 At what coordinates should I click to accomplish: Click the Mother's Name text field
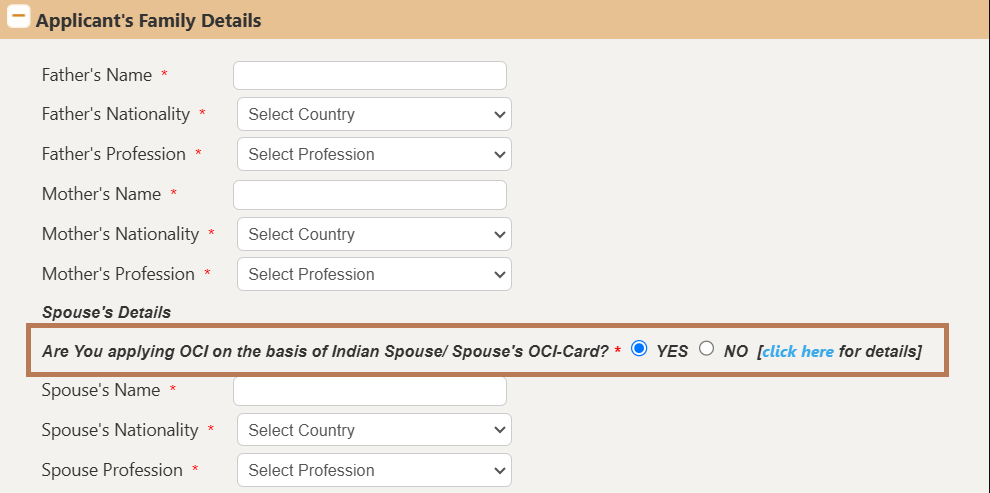[369, 194]
